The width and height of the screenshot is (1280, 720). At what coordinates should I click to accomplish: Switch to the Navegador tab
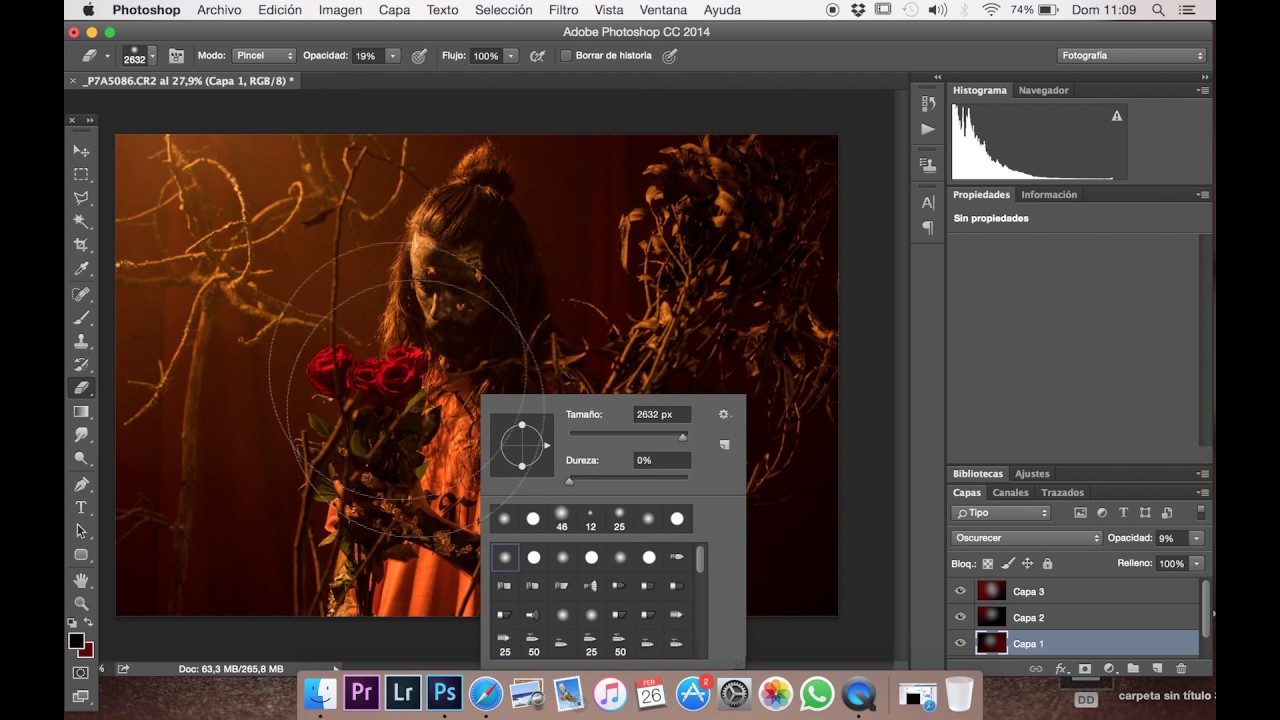pyautogui.click(x=1043, y=90)
